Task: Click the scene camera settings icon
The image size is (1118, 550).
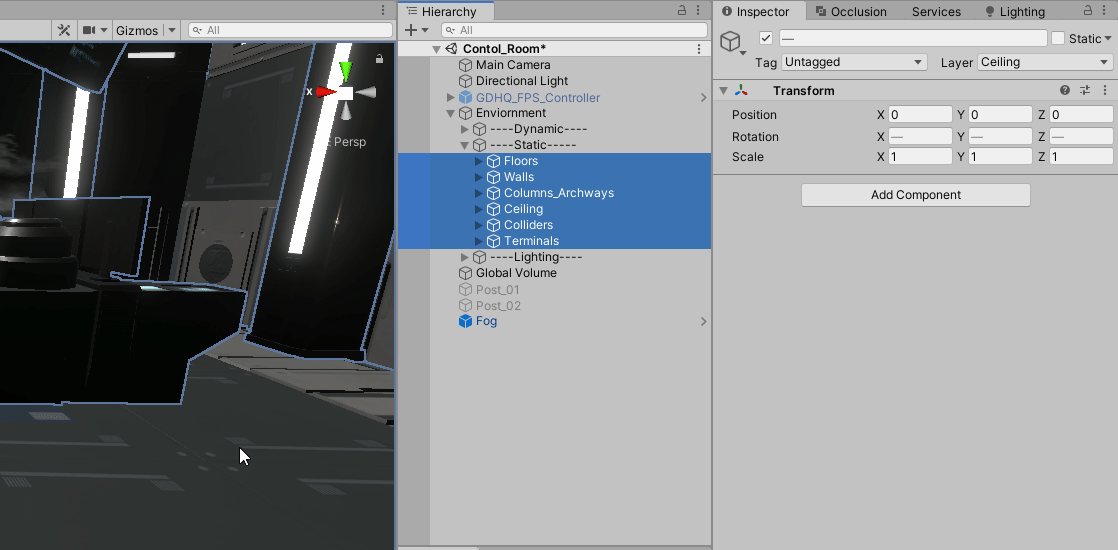Action: [x=88, y=30]
